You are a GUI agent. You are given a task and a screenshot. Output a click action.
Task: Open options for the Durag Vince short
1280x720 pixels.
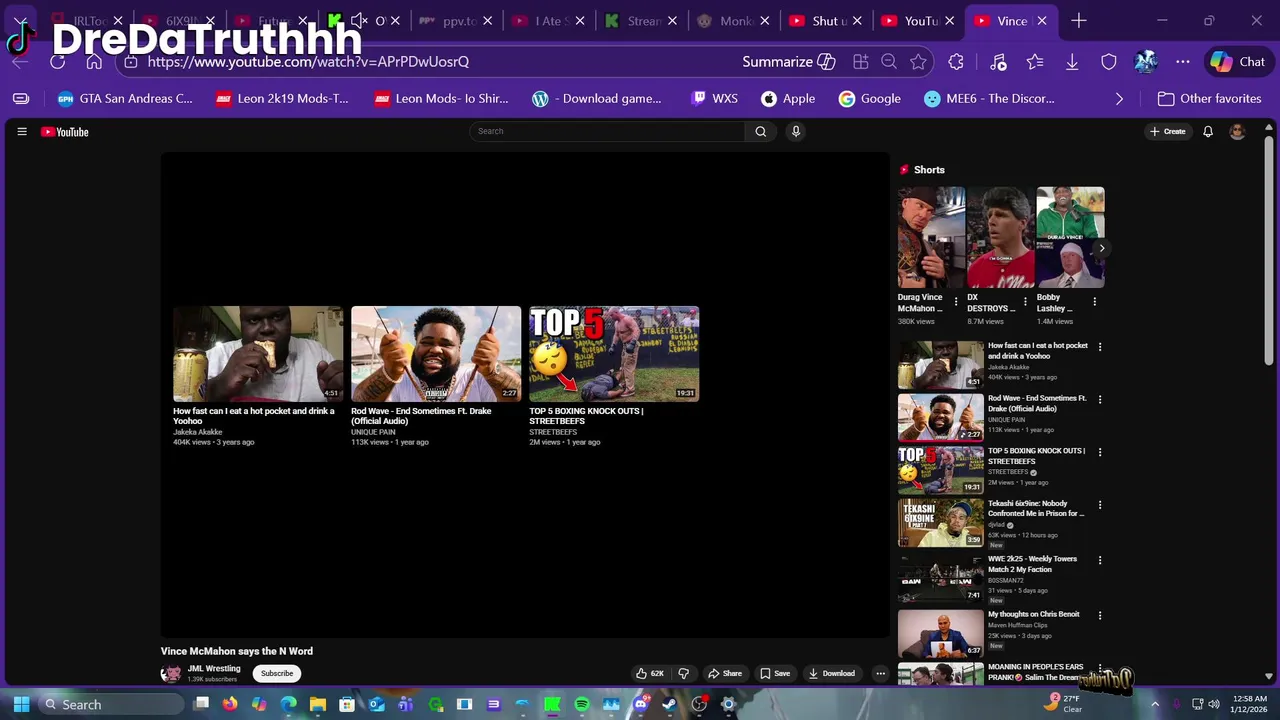955,301
